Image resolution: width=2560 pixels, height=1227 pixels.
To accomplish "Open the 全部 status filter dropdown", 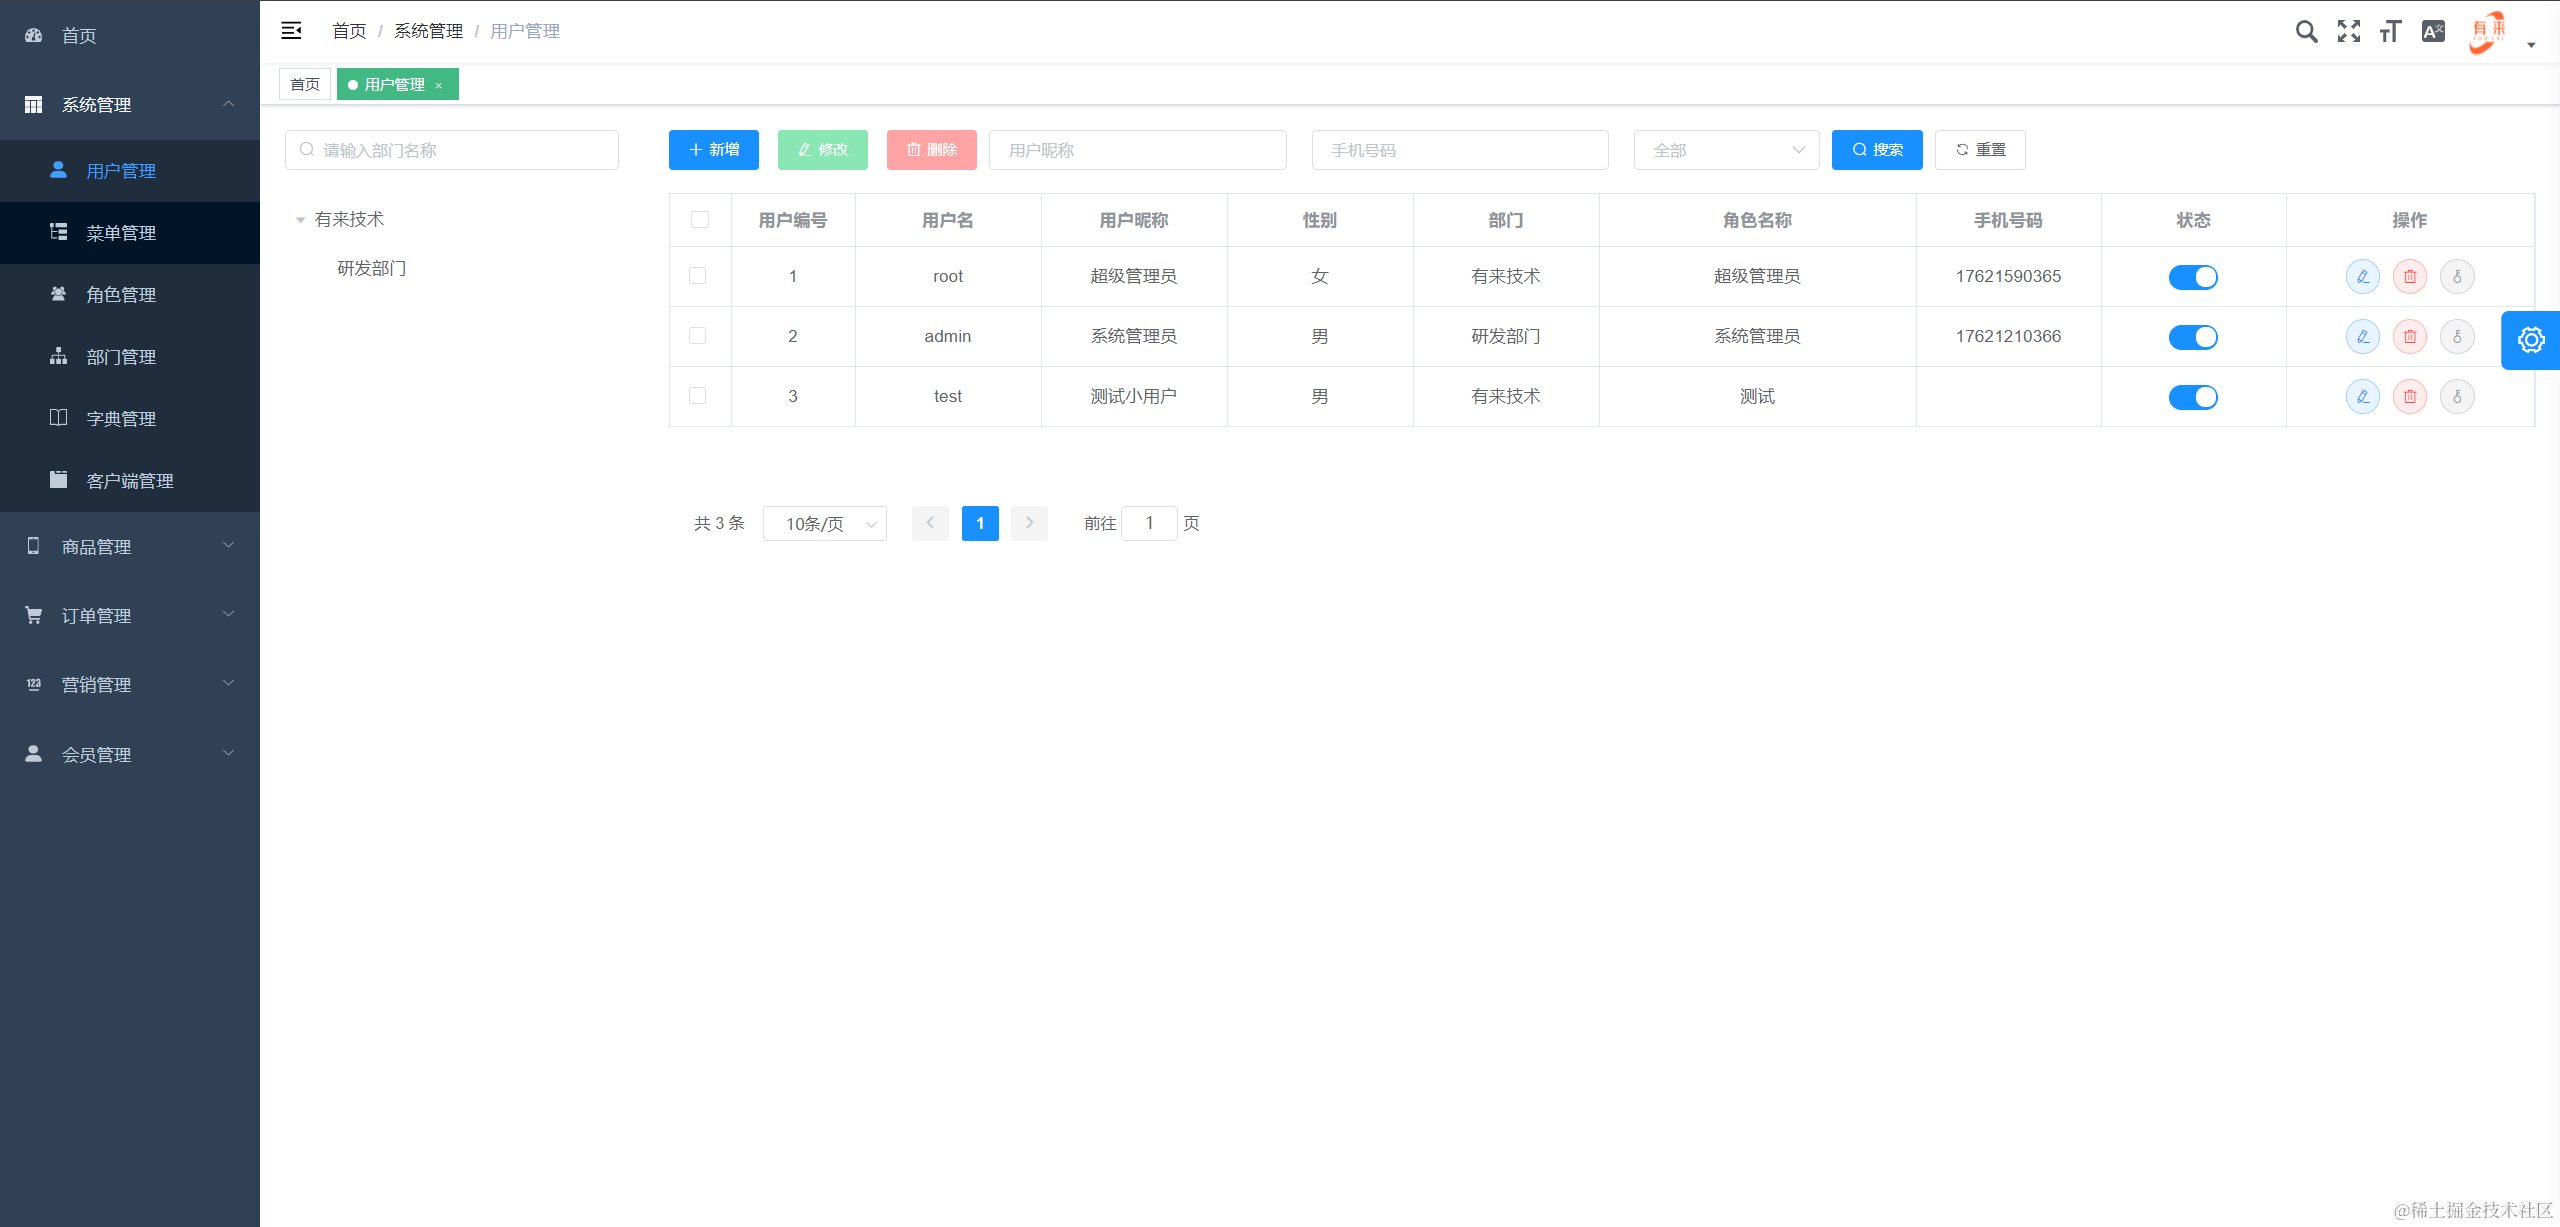I will [1726, 150].
